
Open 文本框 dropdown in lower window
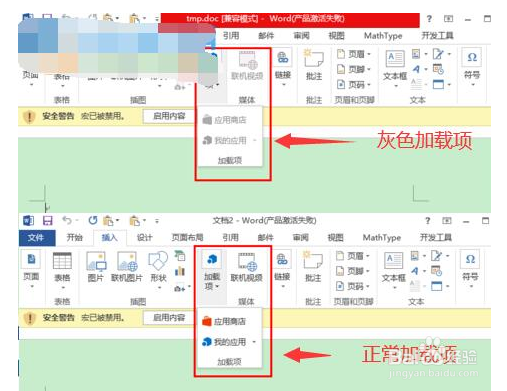click(x=394, y=270)
